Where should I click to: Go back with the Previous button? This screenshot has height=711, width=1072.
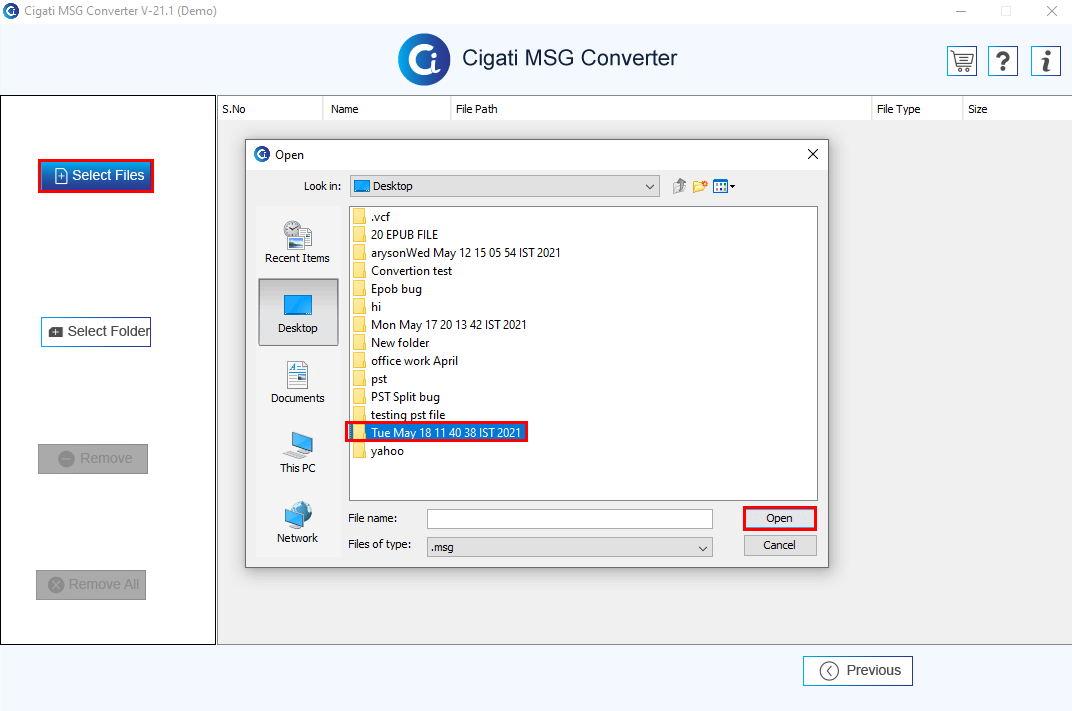tap(858, 671)
